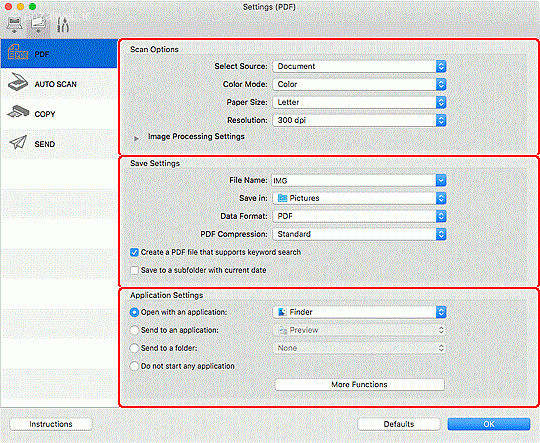540x443 pixels.
Task: Click the disabled None folder dropdown
Action: (x=359, y=348)
